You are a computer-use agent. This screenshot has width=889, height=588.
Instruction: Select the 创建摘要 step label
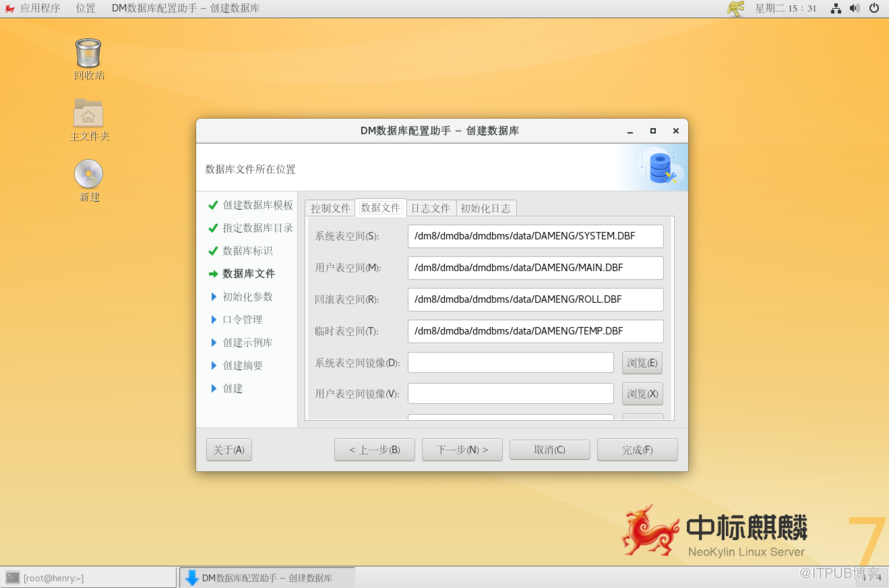click(x=242, y=365)
